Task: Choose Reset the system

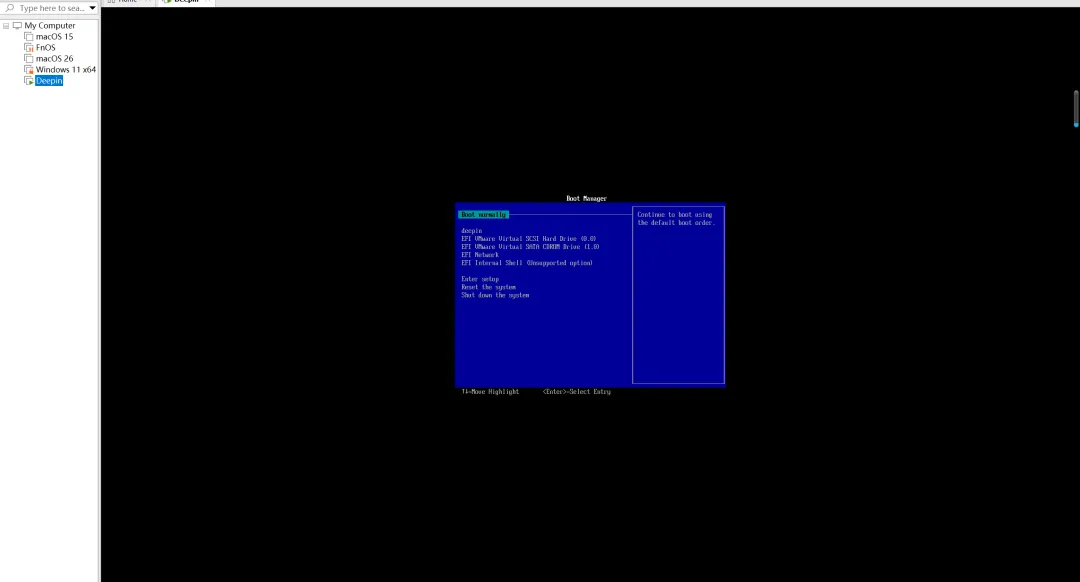Action: coord(488,287)
